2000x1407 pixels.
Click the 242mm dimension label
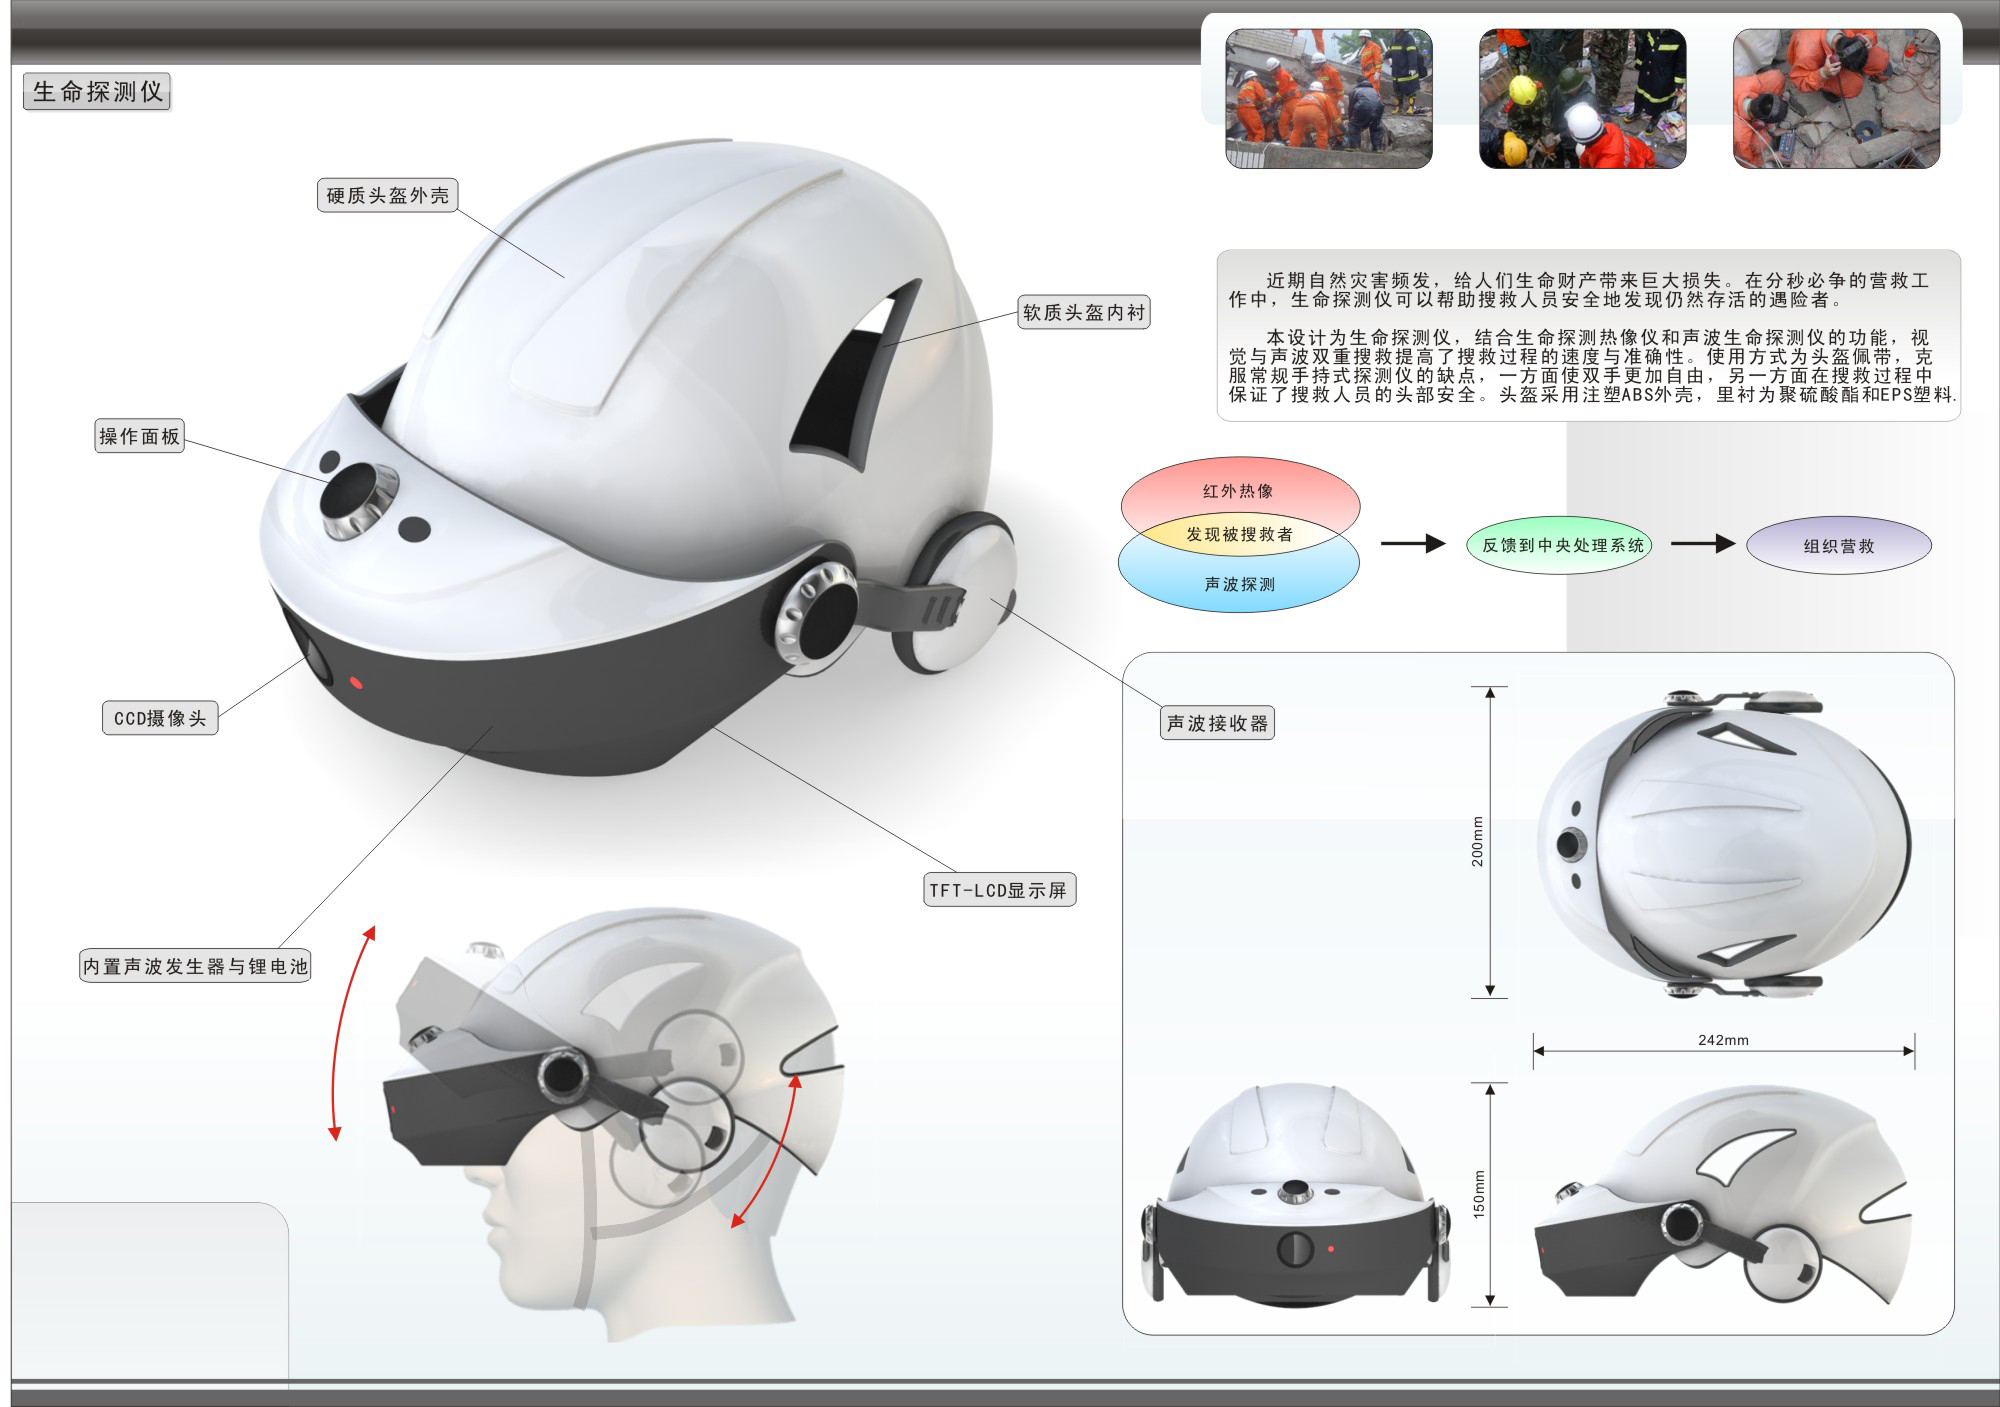(x=1723, y=1040)
